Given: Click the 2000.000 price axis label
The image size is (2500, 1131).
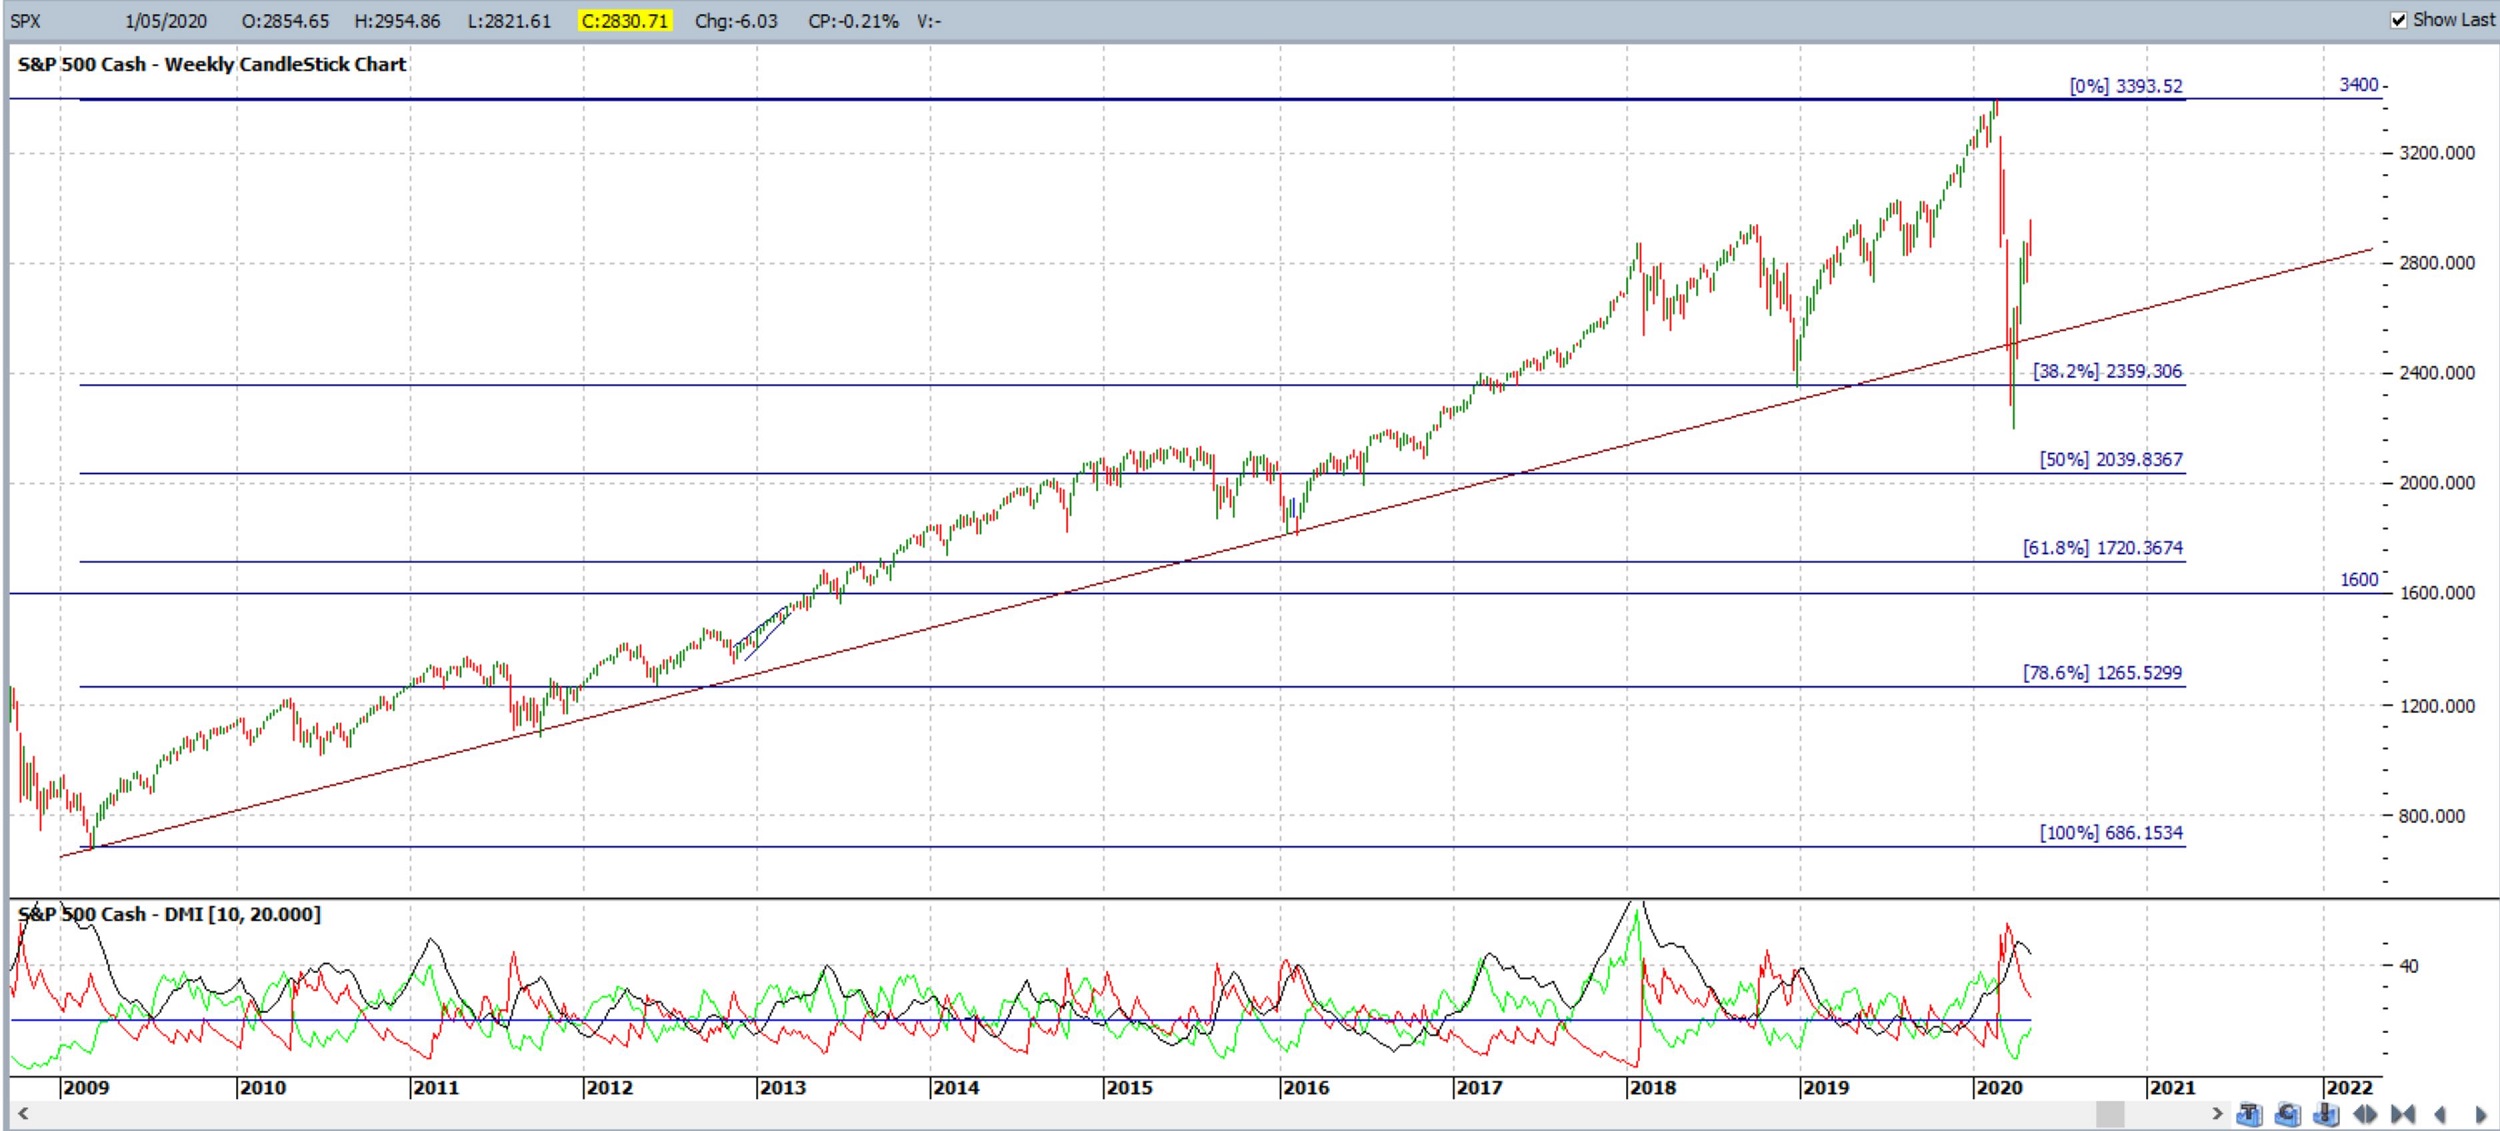Looking at the screenshot, I should [2437, 484].
